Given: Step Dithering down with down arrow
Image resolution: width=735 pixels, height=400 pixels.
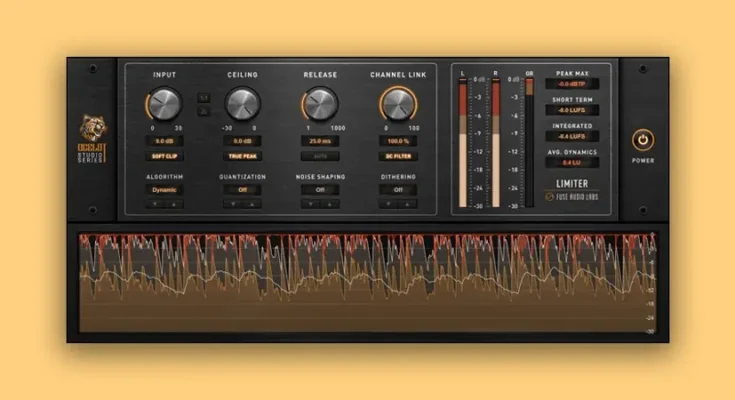Looking at the screenshot, I should tap(389, 204).
